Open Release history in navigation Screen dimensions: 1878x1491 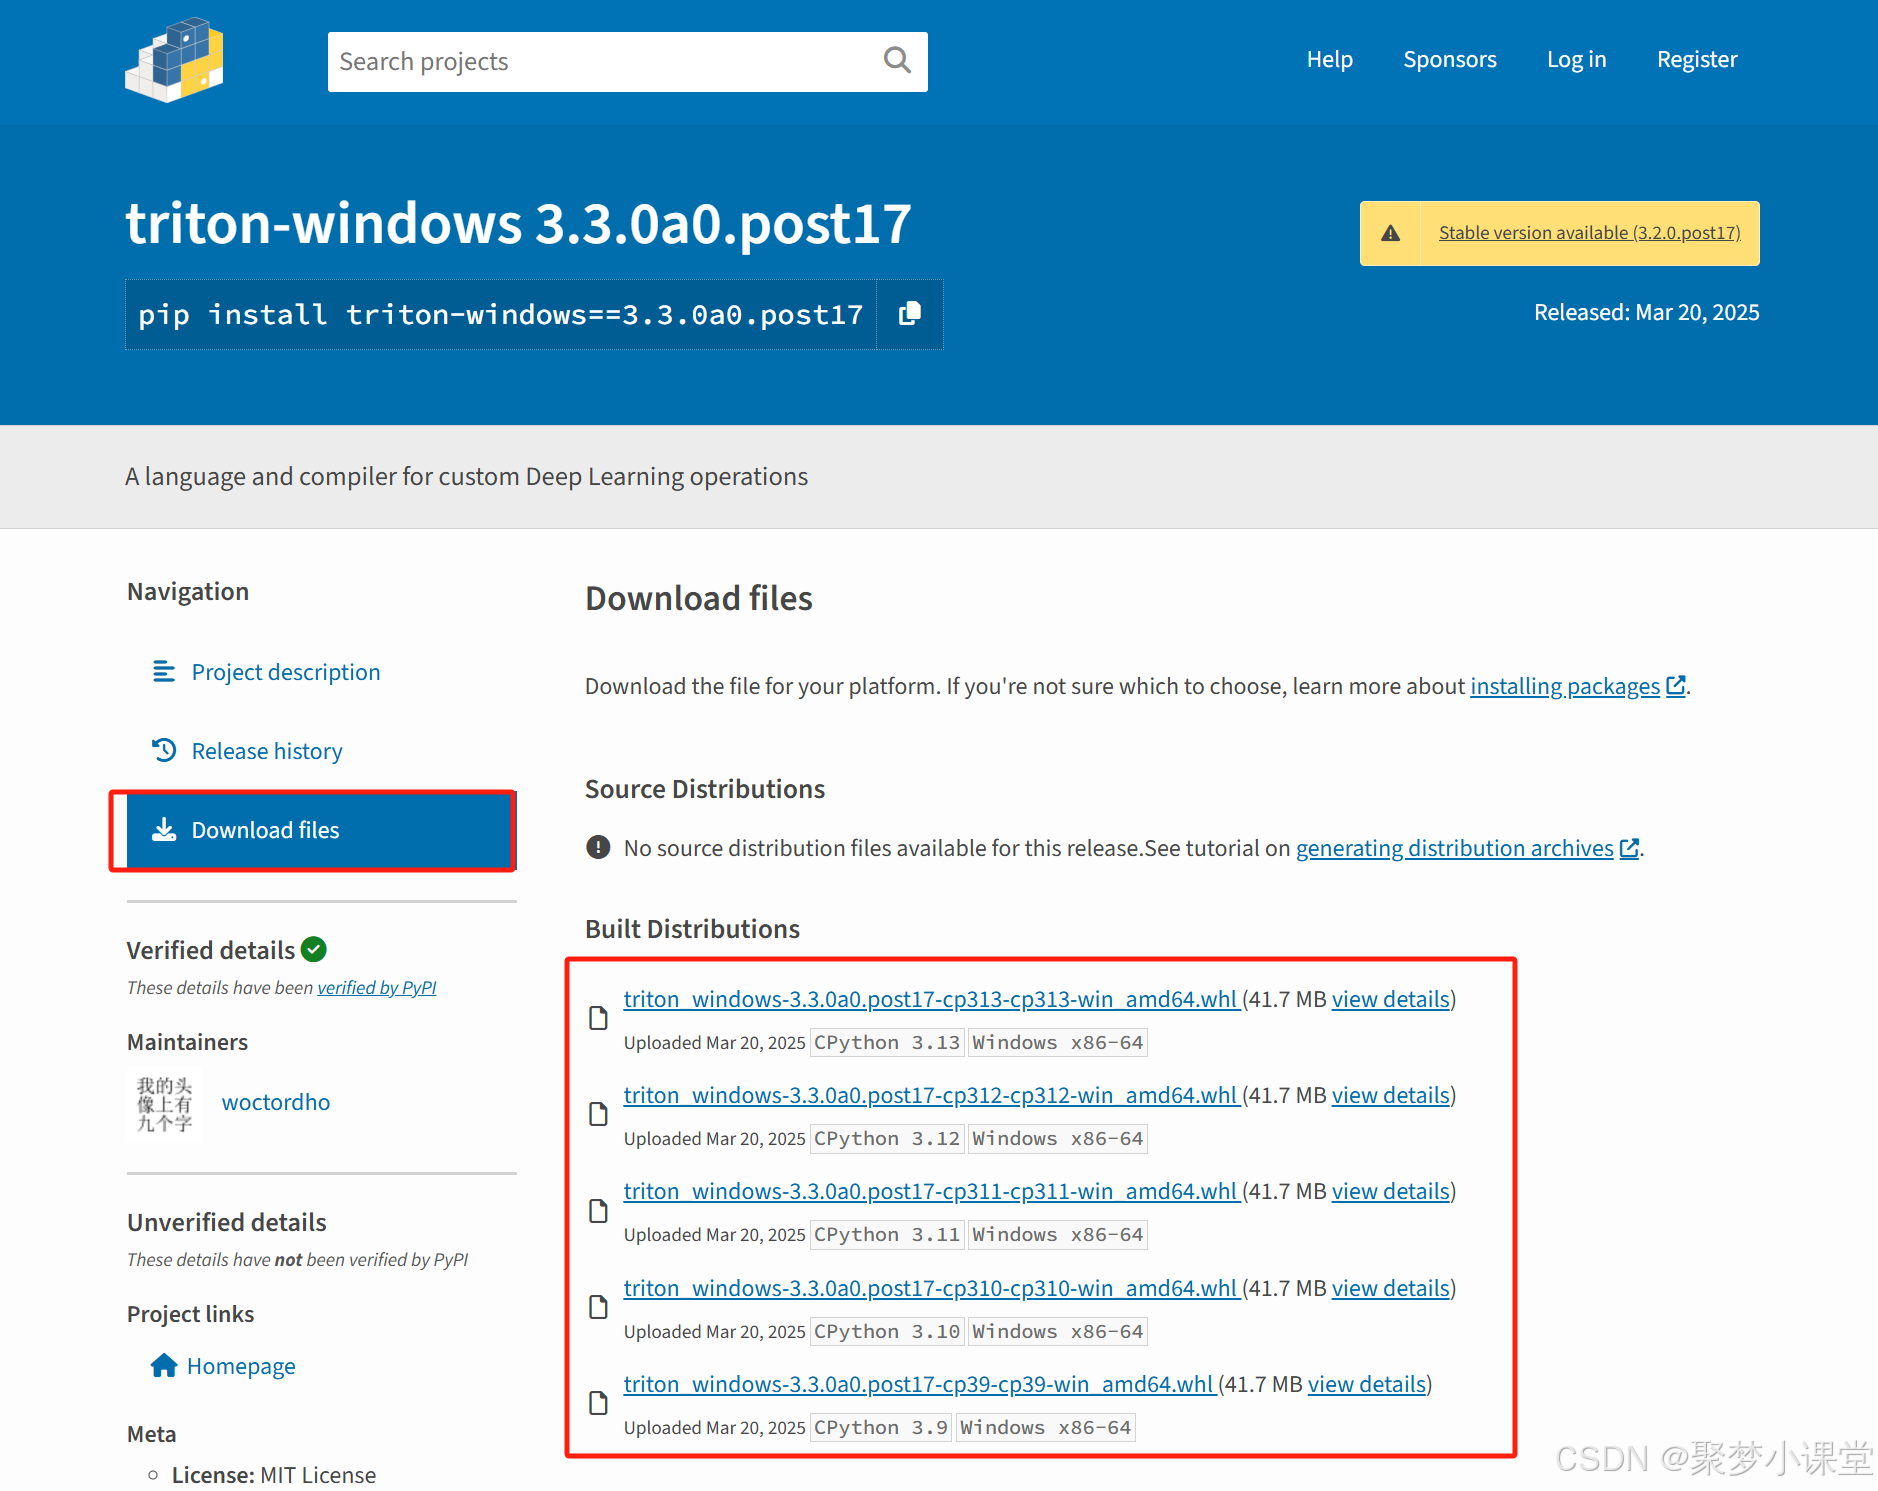pyautogui.click(x=267, y=751)
